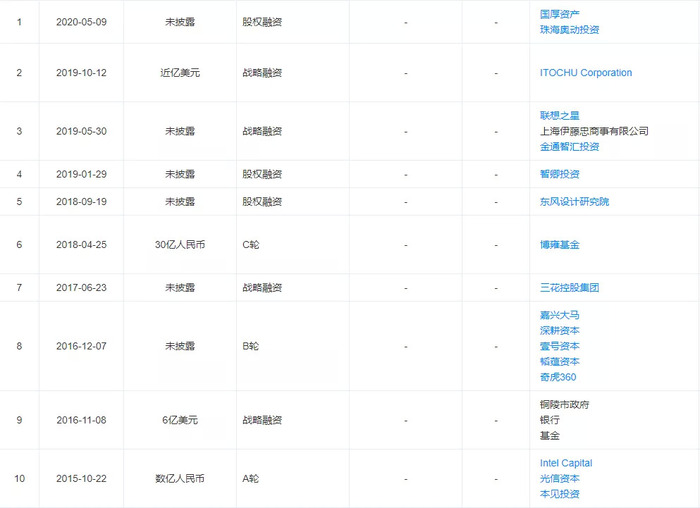Image resolution: width=700 pixels, height=508 pixels.
Task: Open the 珠海奥动投资 investor link
Action: point(569,30)
